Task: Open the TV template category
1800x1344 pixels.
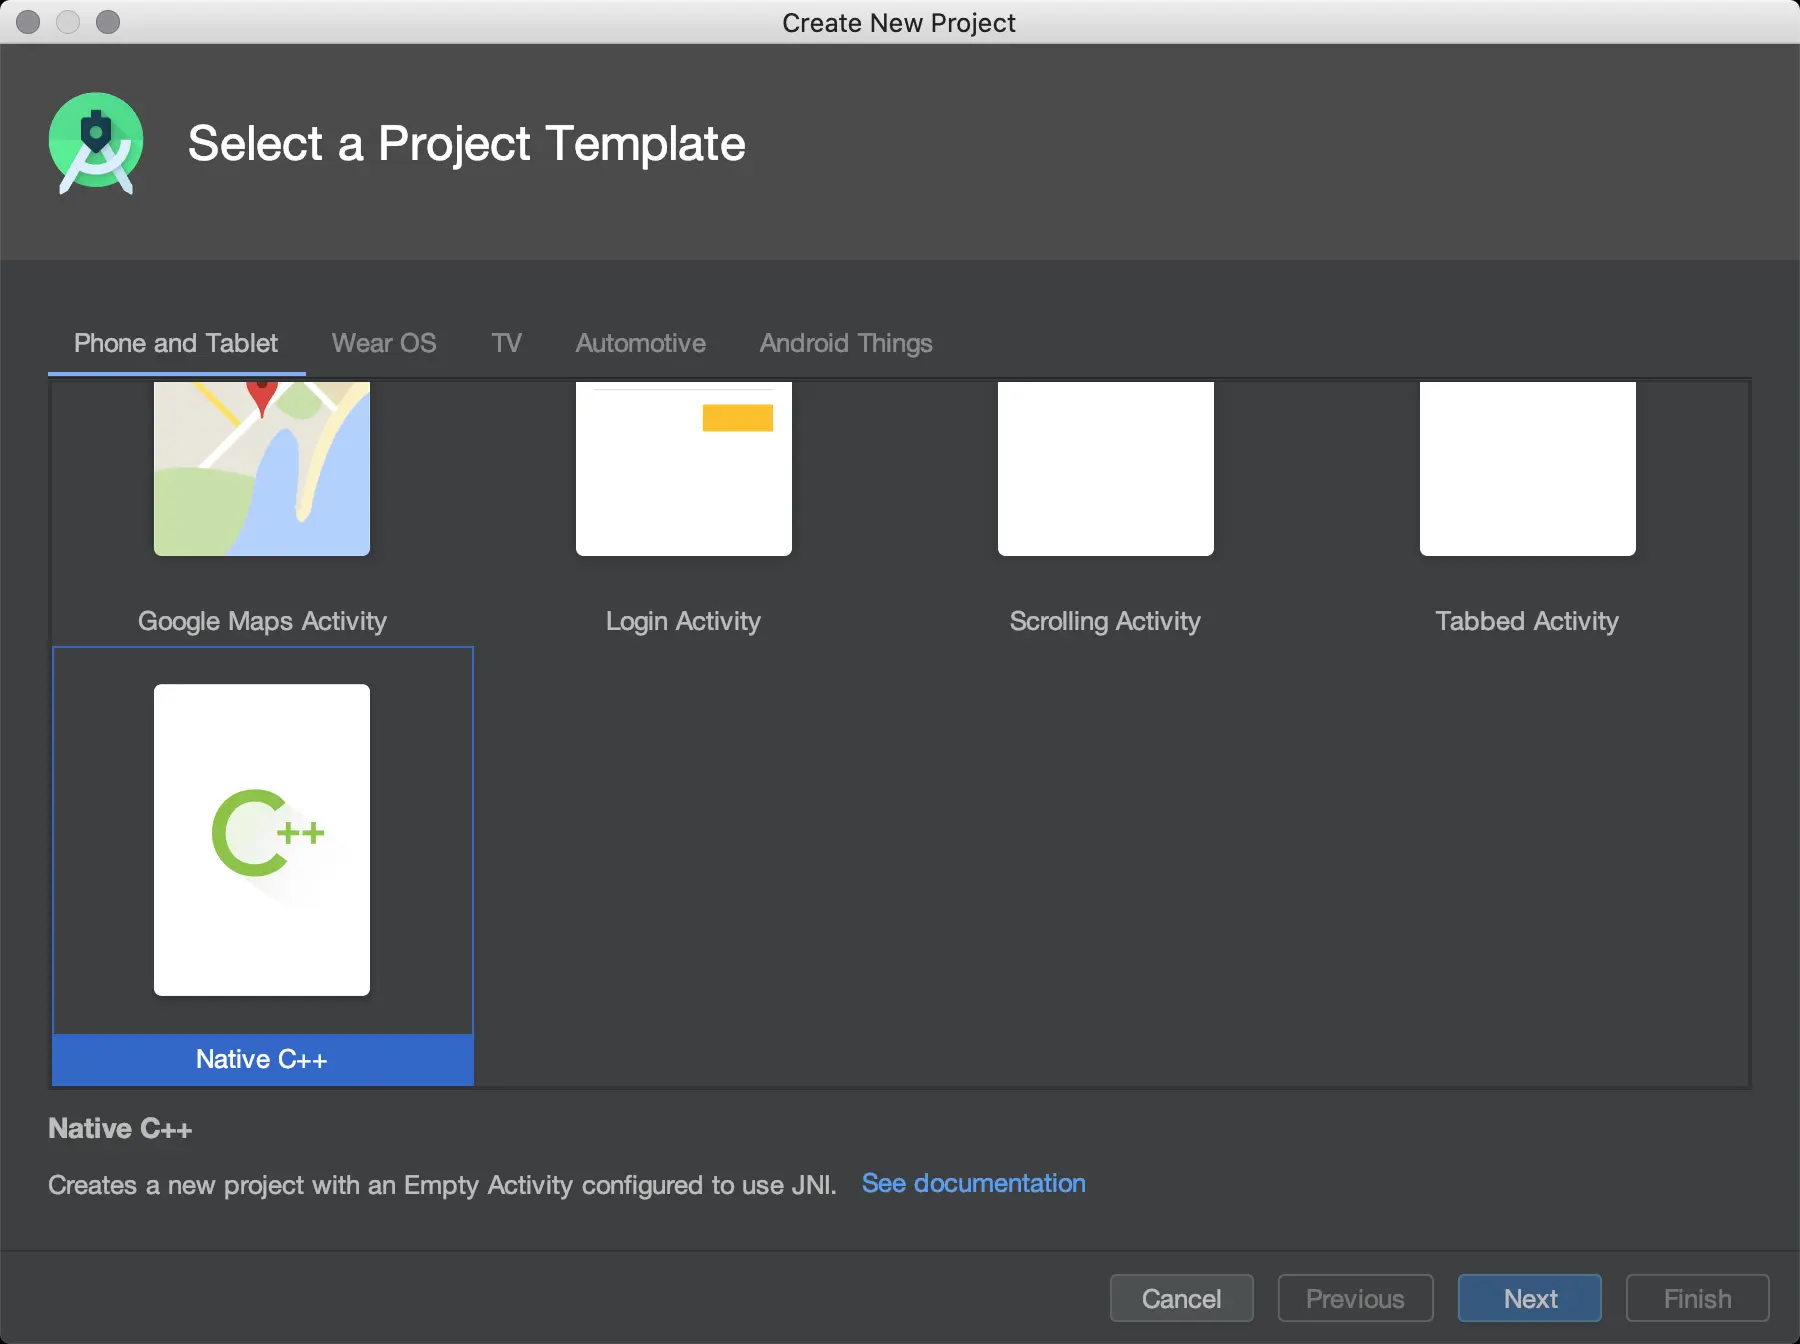Action: [x=507, y=343]
